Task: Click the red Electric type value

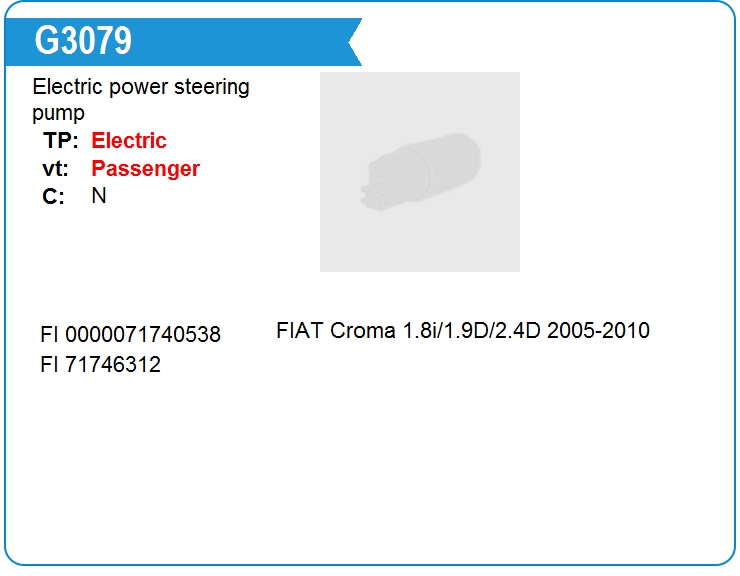Action: click(x=129, y=141)
